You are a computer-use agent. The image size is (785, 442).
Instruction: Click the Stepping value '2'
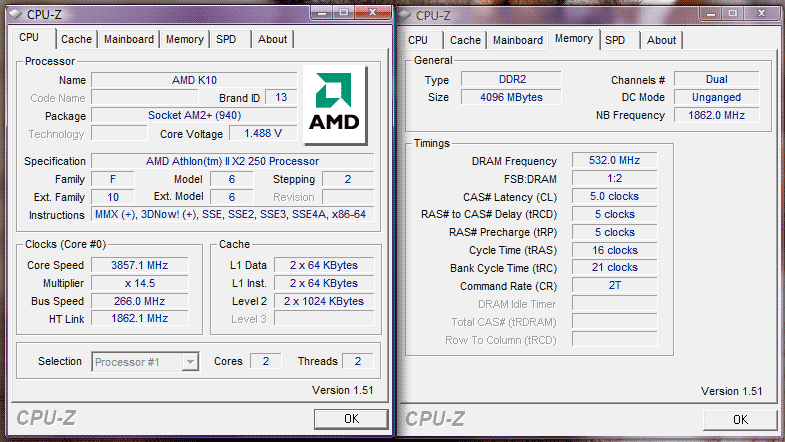pyautogui.click(x=348, y=179)
